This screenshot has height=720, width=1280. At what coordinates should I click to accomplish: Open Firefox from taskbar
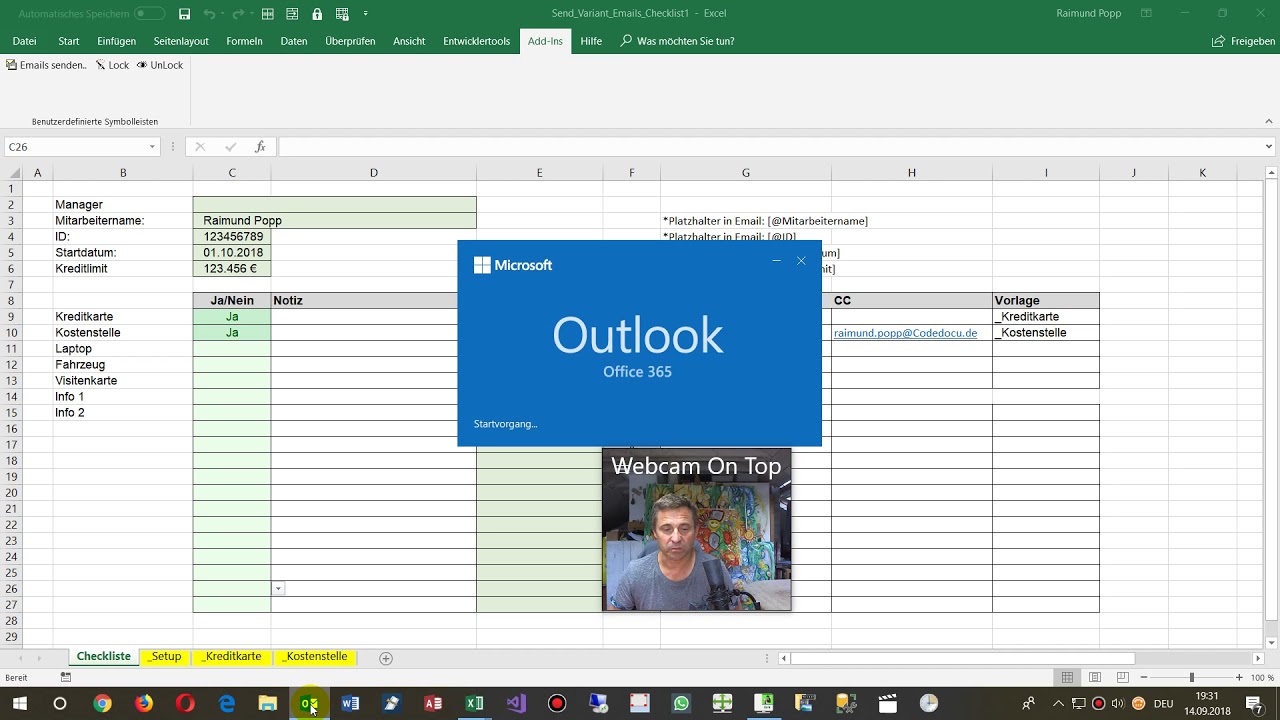[144, 704]
